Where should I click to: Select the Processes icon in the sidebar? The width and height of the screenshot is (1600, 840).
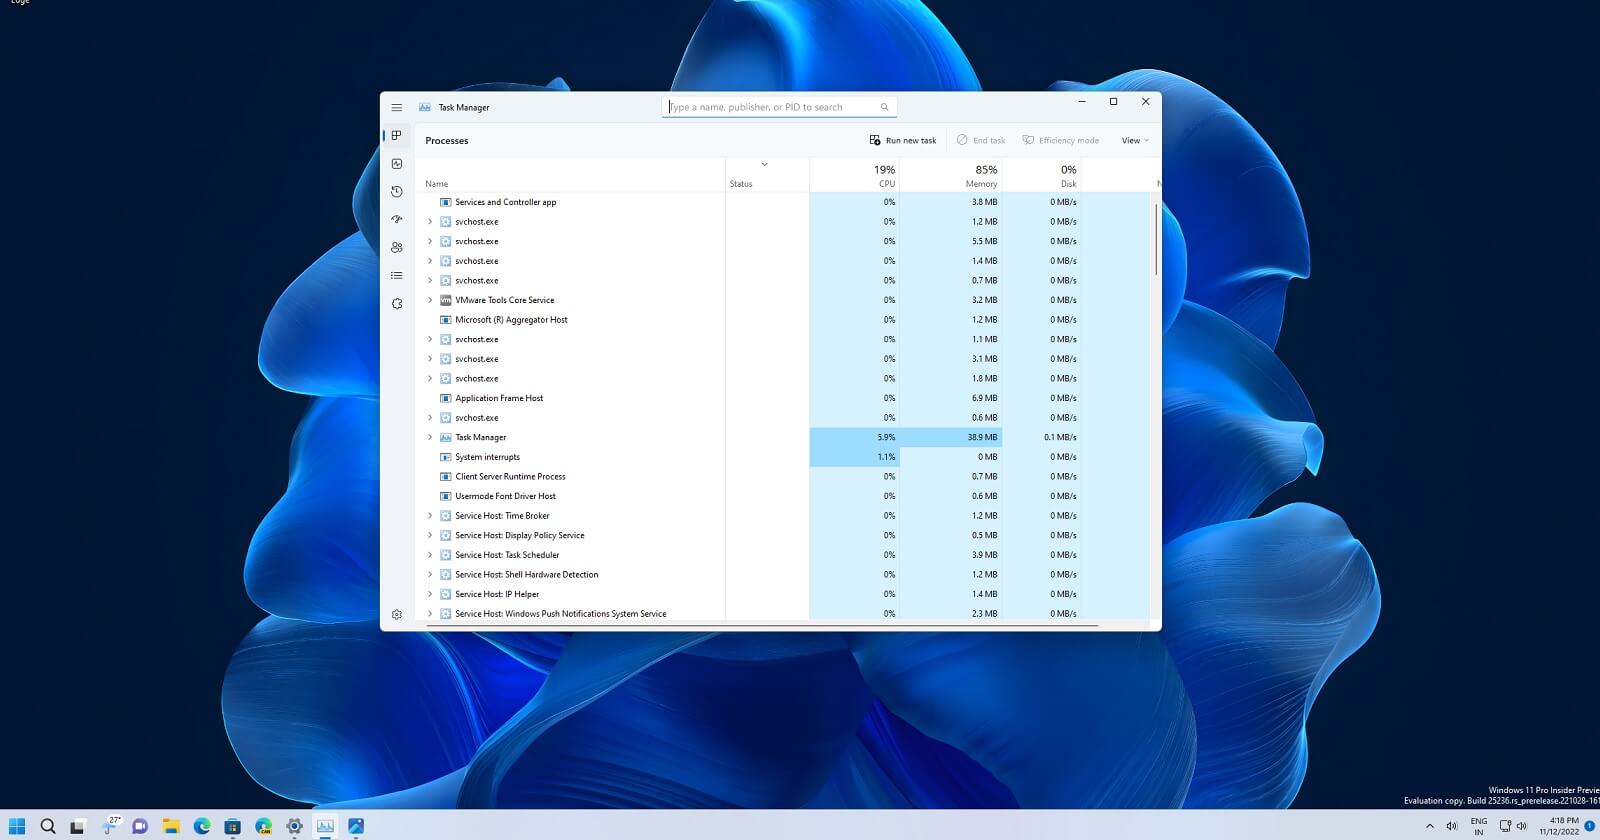click(397, 135)
